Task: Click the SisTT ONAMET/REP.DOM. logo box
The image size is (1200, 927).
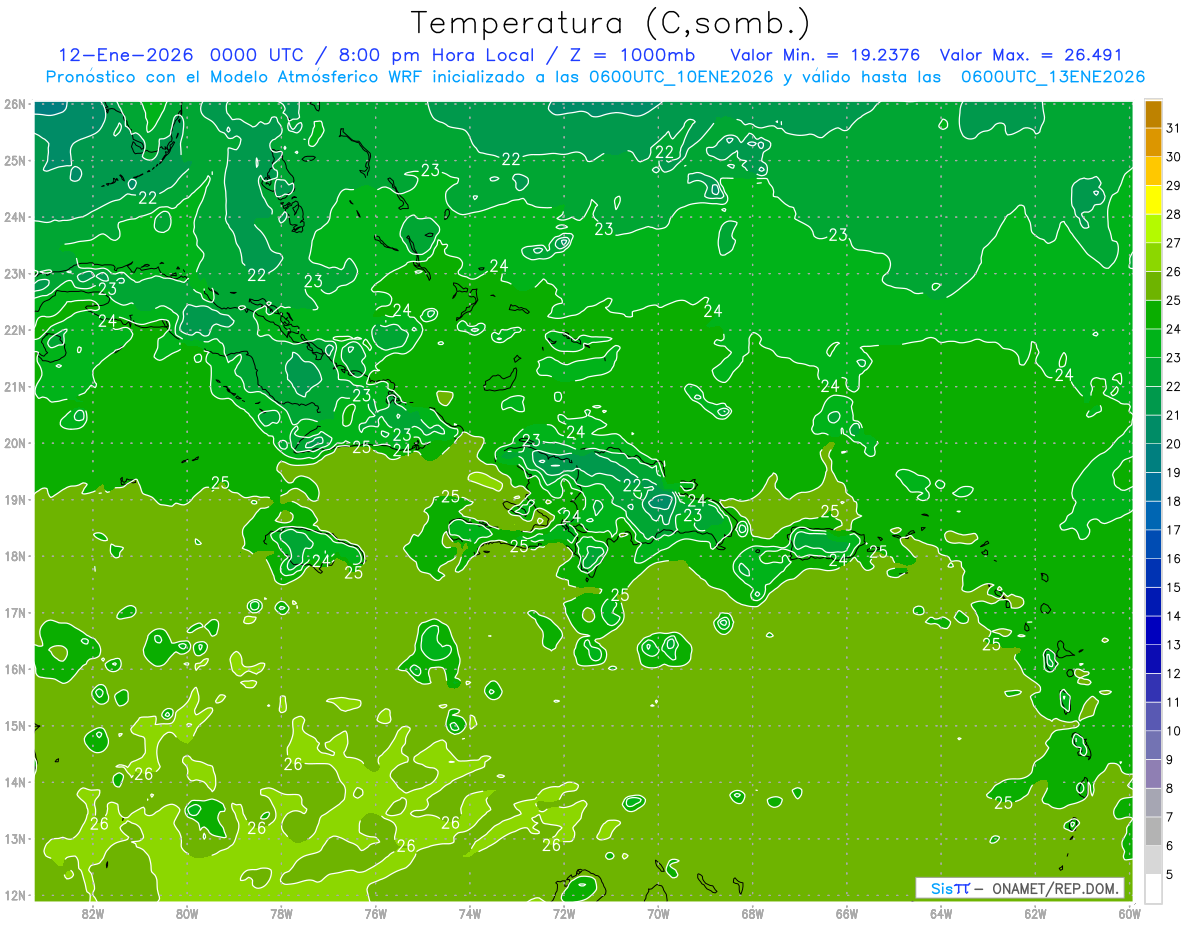Action: point(1020,888)
